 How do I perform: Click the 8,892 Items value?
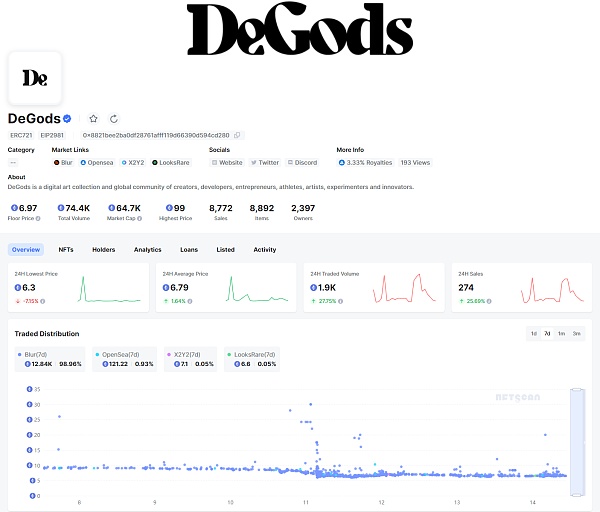click(x=262, y=208)
